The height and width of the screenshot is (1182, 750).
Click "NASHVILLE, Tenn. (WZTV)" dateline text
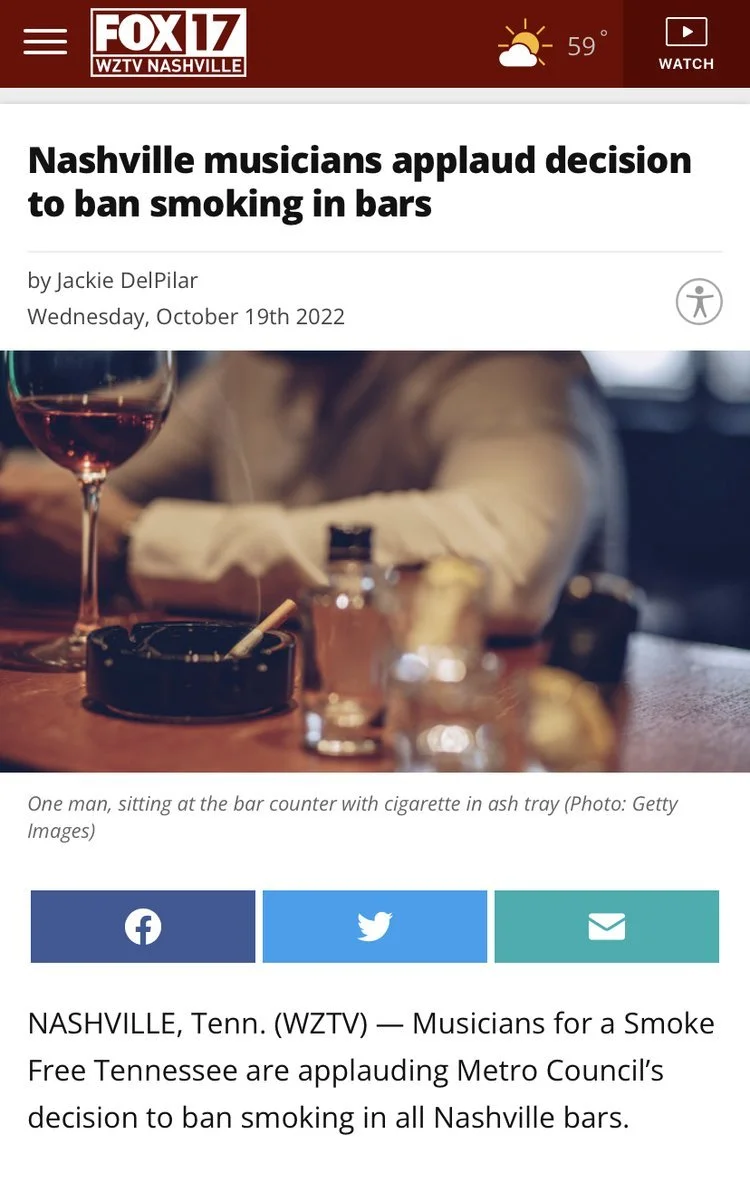[197, 1024]
